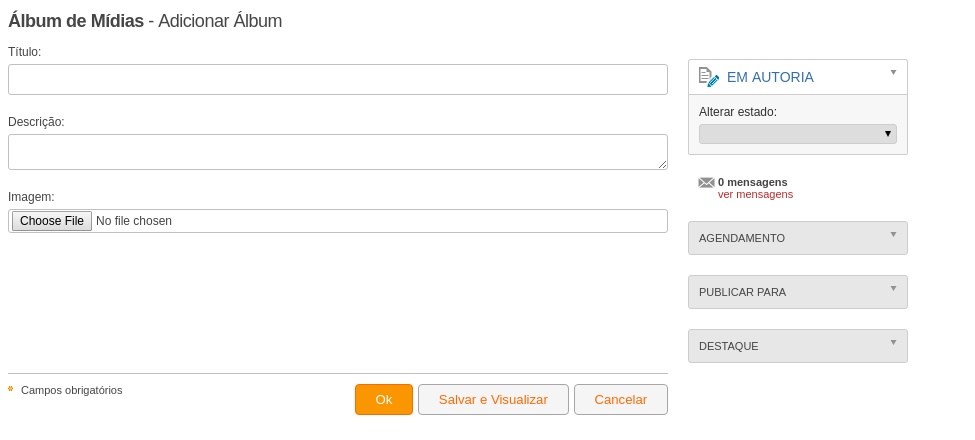Open the ver mensagens link
Image resolution: width=975 pixels, height=440 pixels.
(x=756, y=195)
